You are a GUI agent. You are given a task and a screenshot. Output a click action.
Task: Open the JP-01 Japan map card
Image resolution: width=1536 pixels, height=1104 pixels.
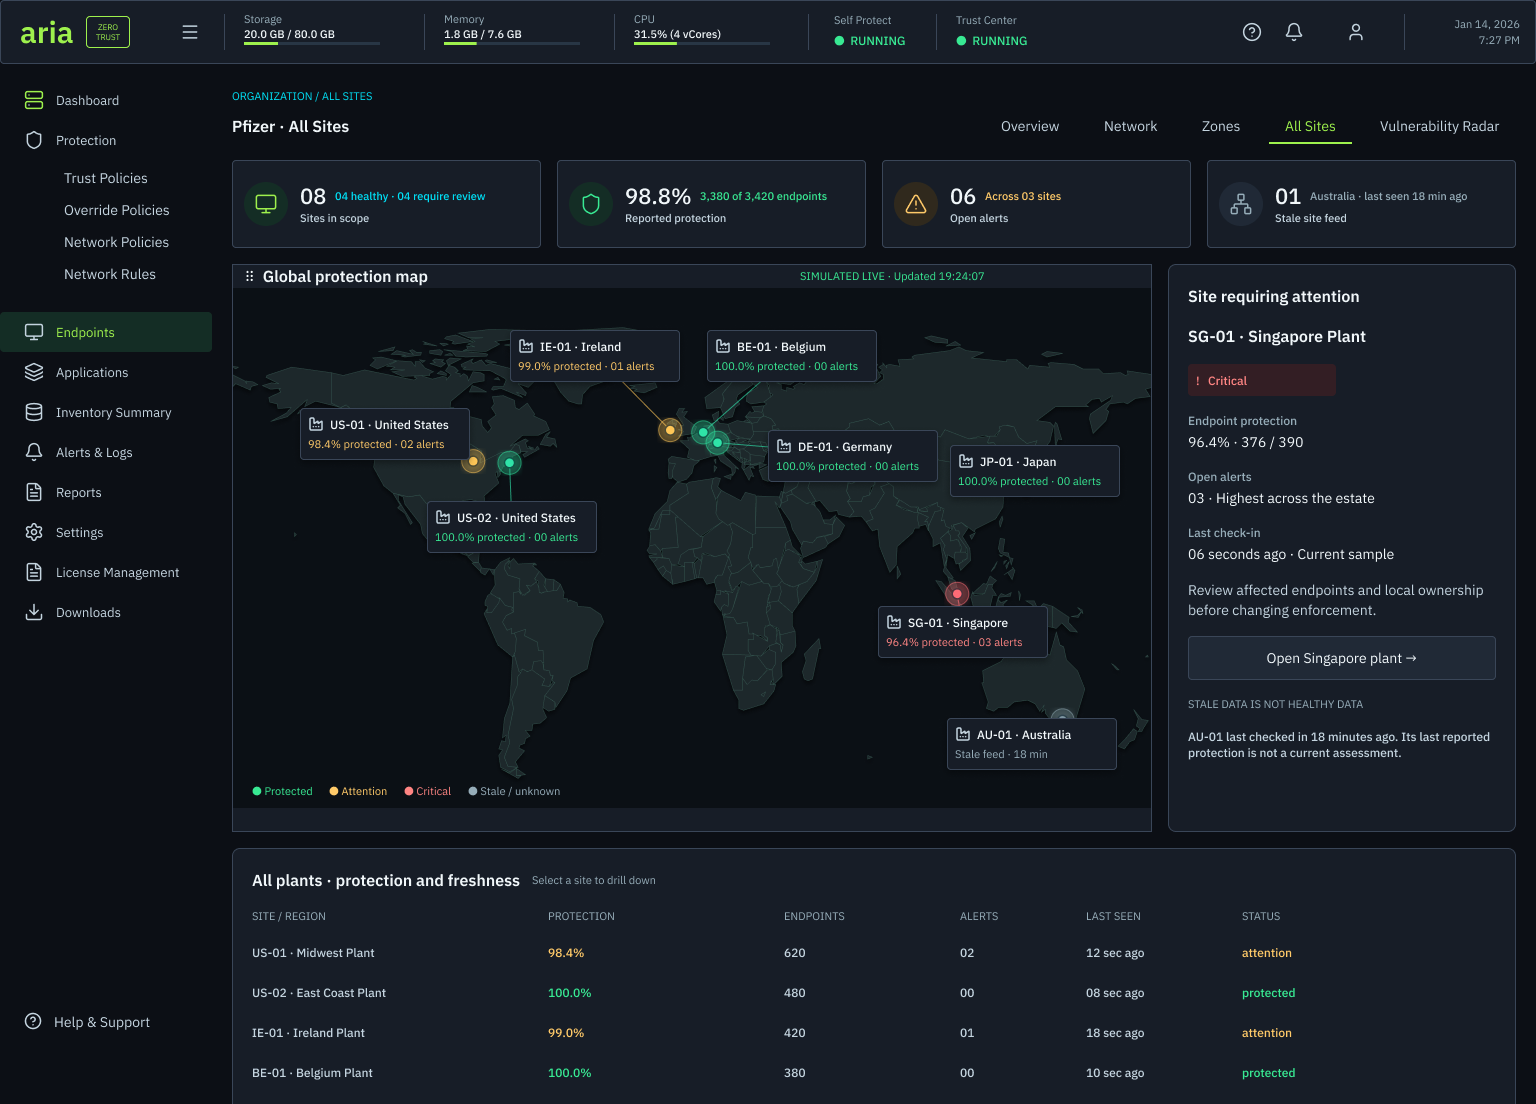[x=1035, y=471]
